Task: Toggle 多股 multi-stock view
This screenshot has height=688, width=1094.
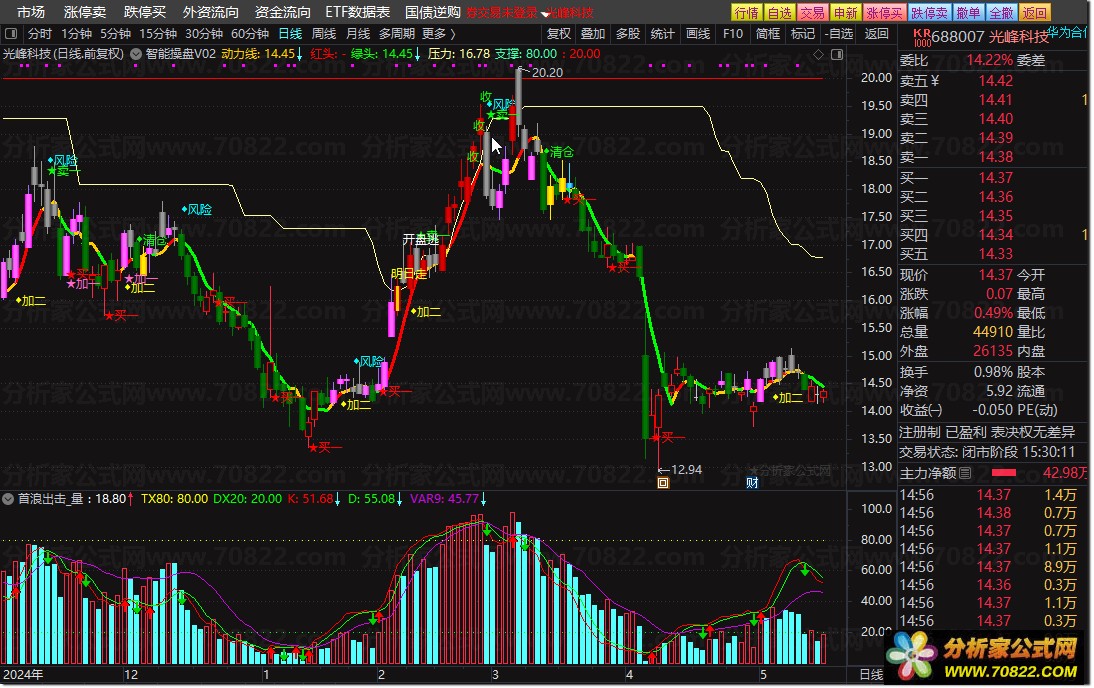Action: pyautogui.click(x=627, y=33)
